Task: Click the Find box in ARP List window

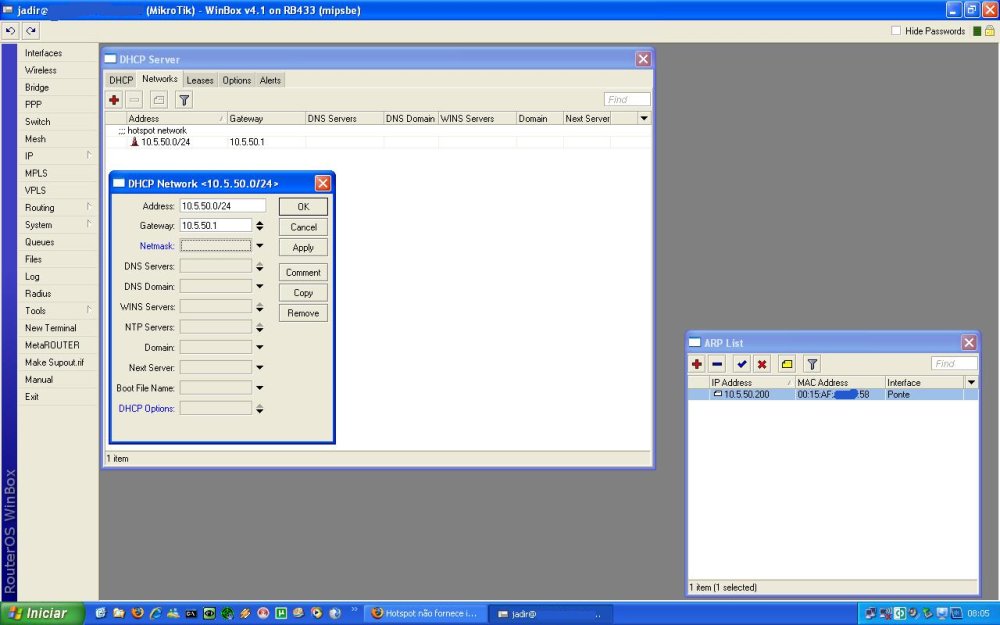Action: tap(954, 364)
